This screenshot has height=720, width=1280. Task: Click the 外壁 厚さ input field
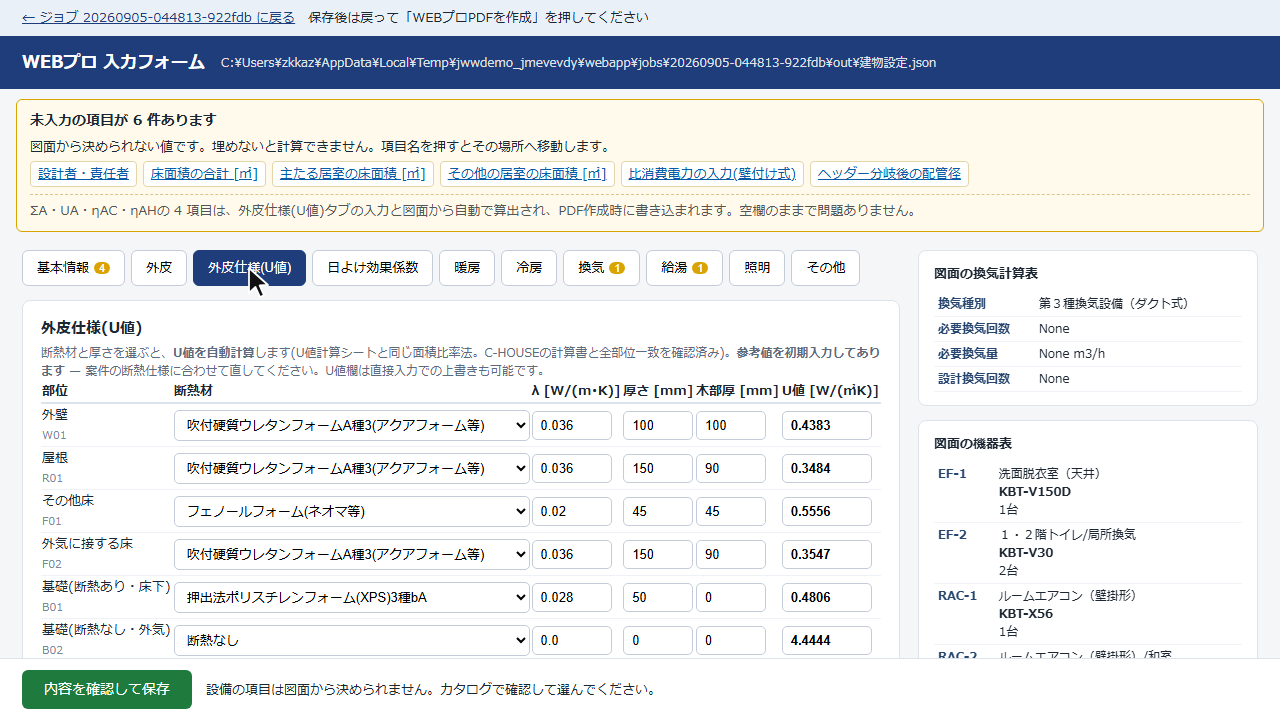click(x=658, y=425)
